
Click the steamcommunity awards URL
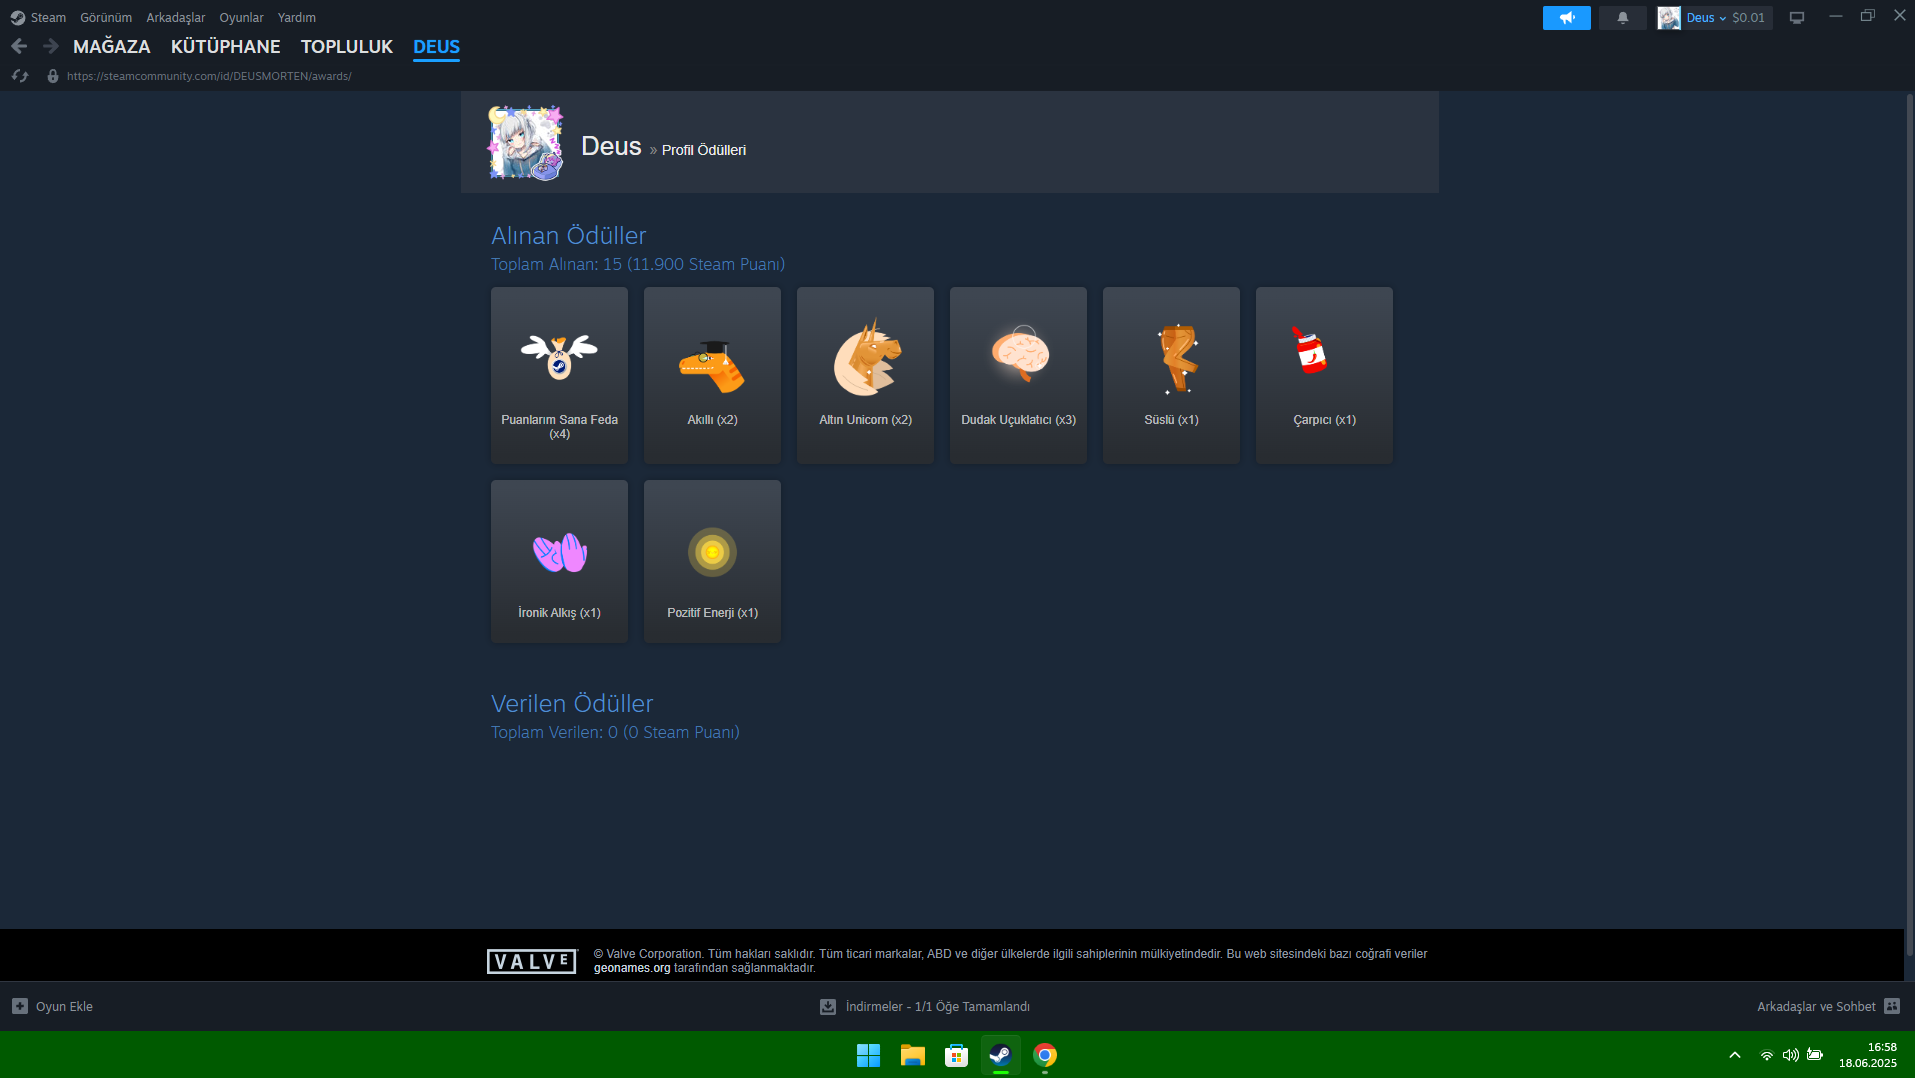209,76
